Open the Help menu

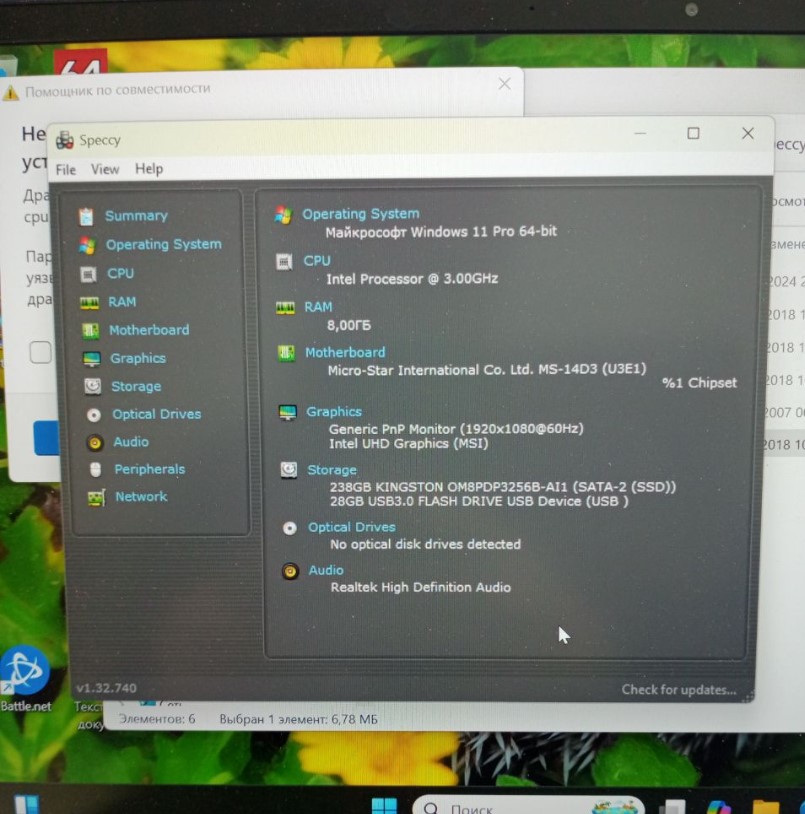click(x=149, y=169)
